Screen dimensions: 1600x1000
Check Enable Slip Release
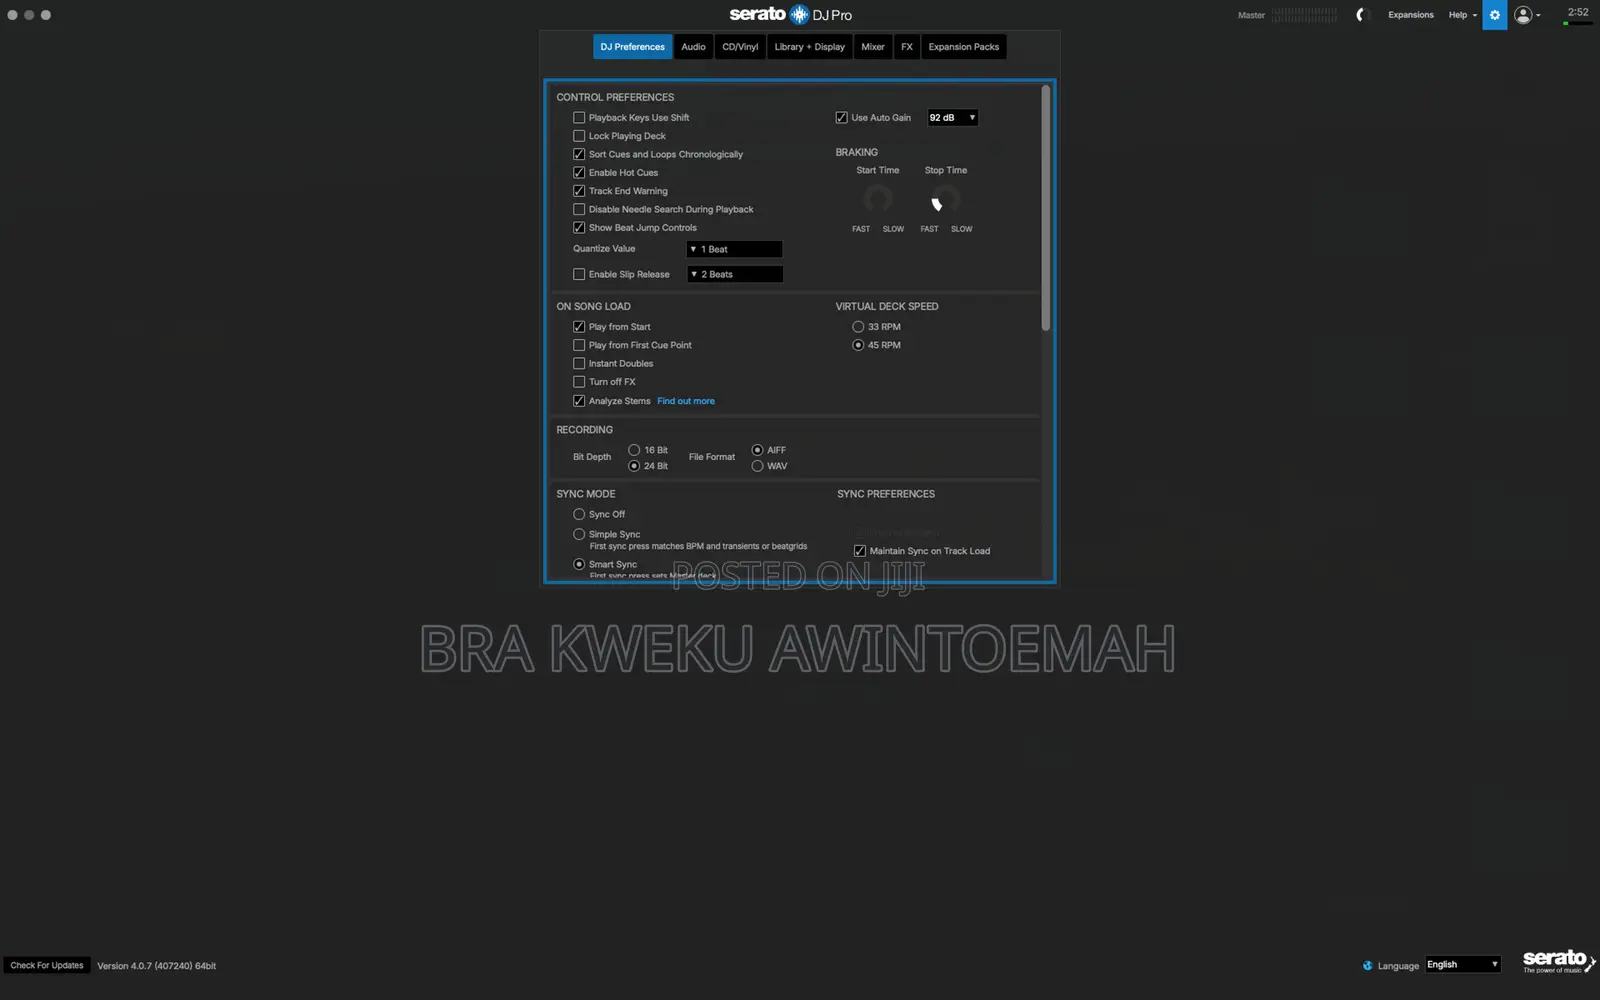pos(579,274)
